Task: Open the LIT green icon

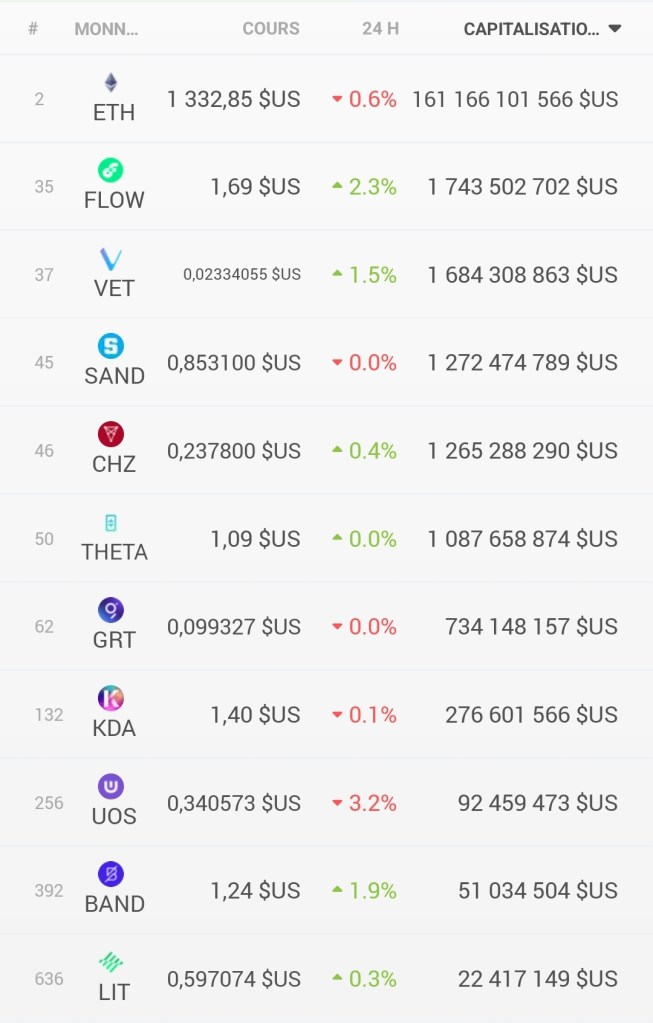Action: pyautogui.click(x=111, y=962)
